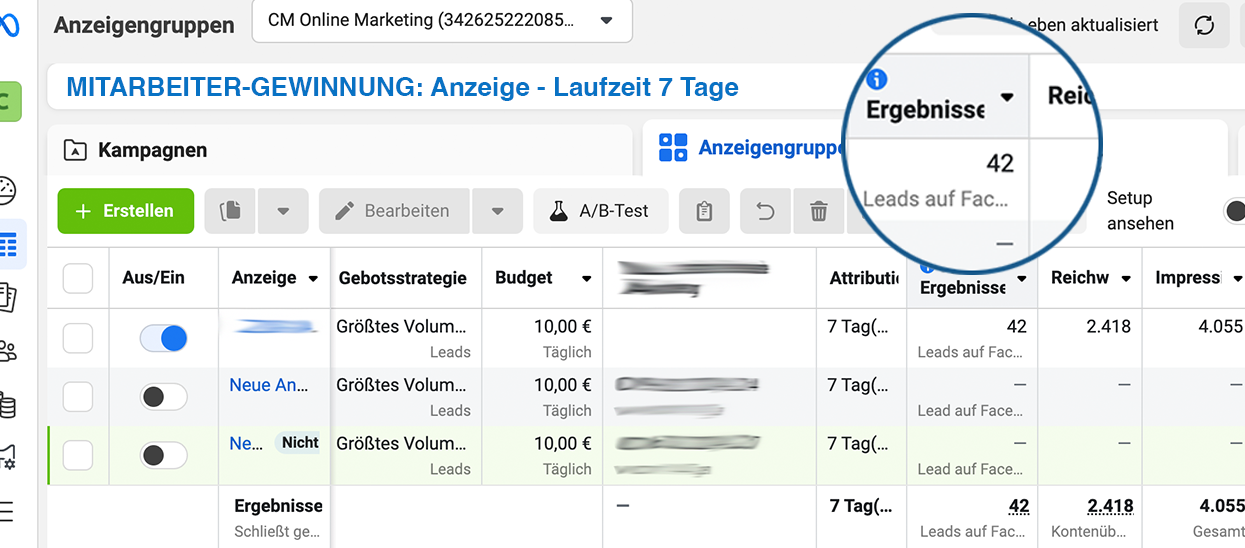Disable the active blue toggle in first row
This screenshot has height=548, width=1245.
[x=163, y=339]
